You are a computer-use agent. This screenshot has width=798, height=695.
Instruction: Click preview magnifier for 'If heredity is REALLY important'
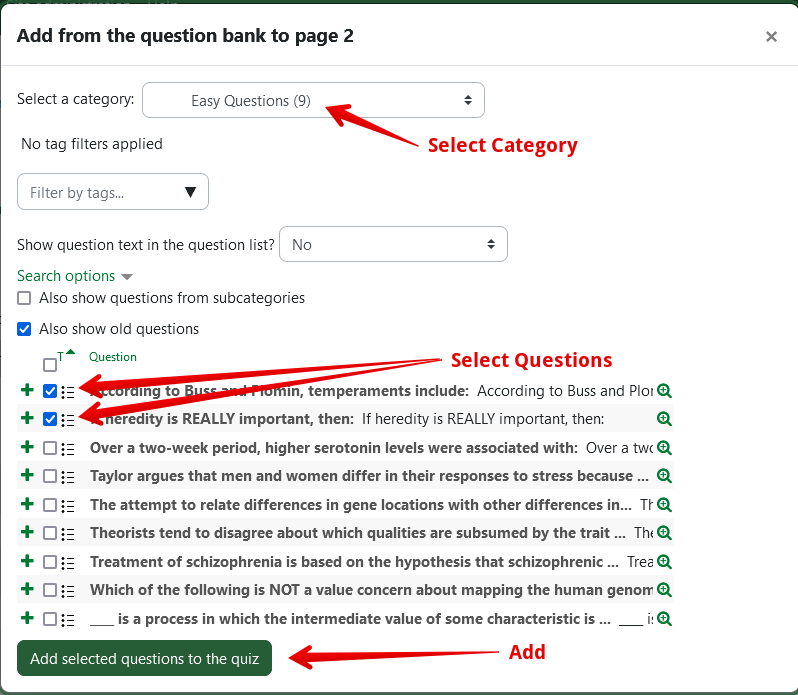(664, 419)
